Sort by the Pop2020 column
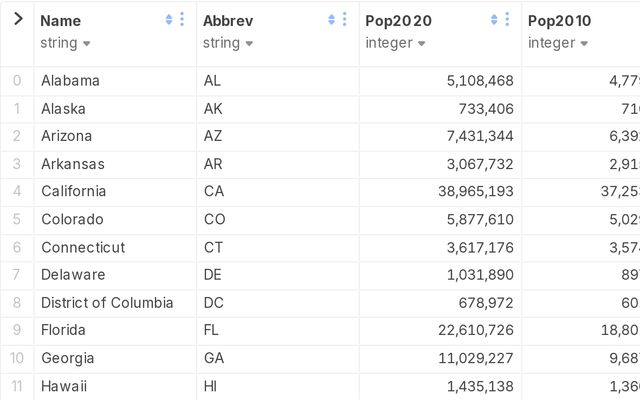Viewport: 640px width, 400px height. [x=494, y=20]
